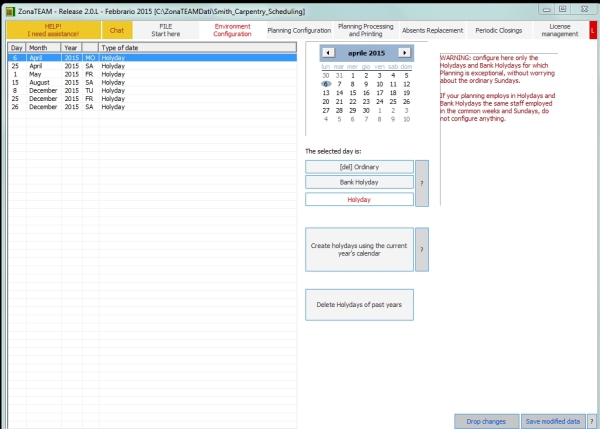Switch to Planning Configuration tab
The image size is (600, 429).
pos(299,30)
